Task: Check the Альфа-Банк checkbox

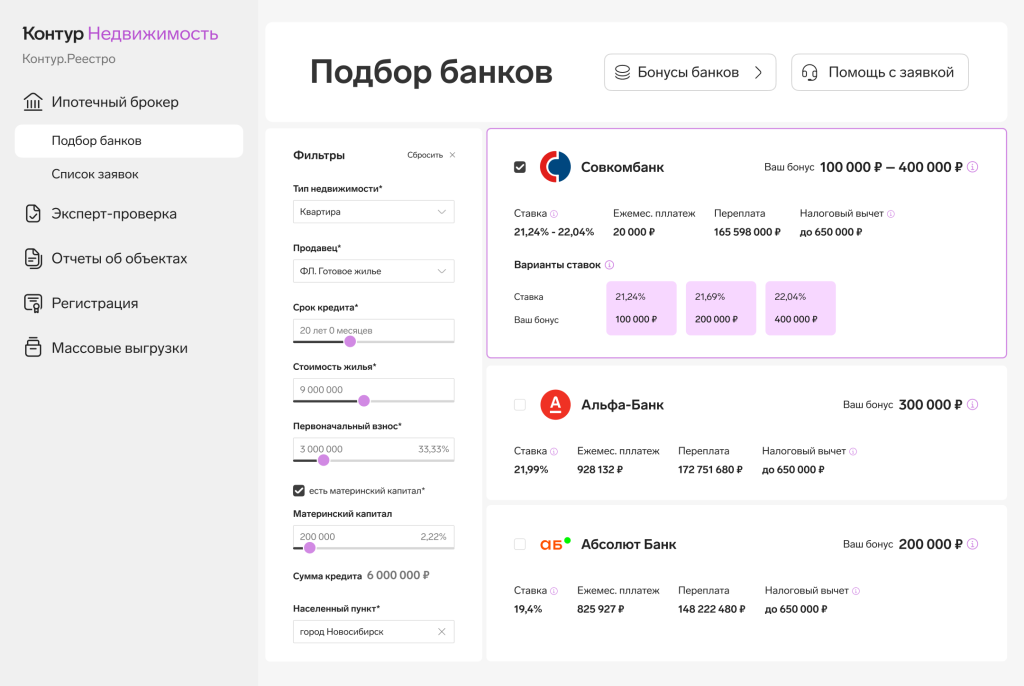Action: tap(520, 405)
